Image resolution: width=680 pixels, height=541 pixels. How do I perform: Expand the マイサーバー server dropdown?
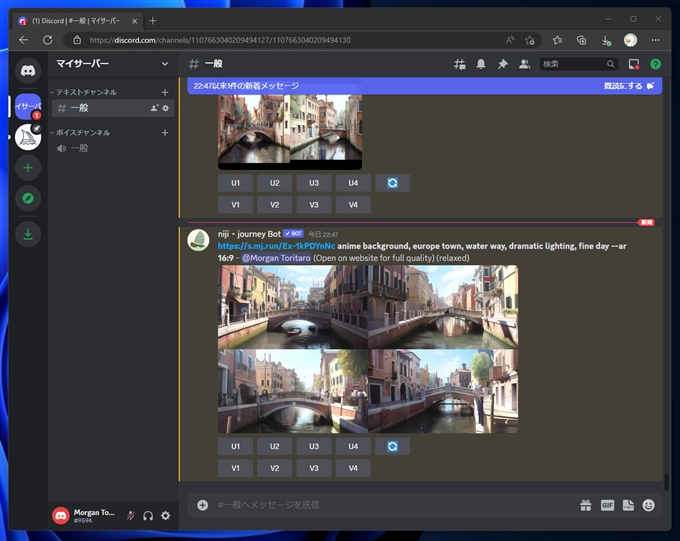coord(165,64)
